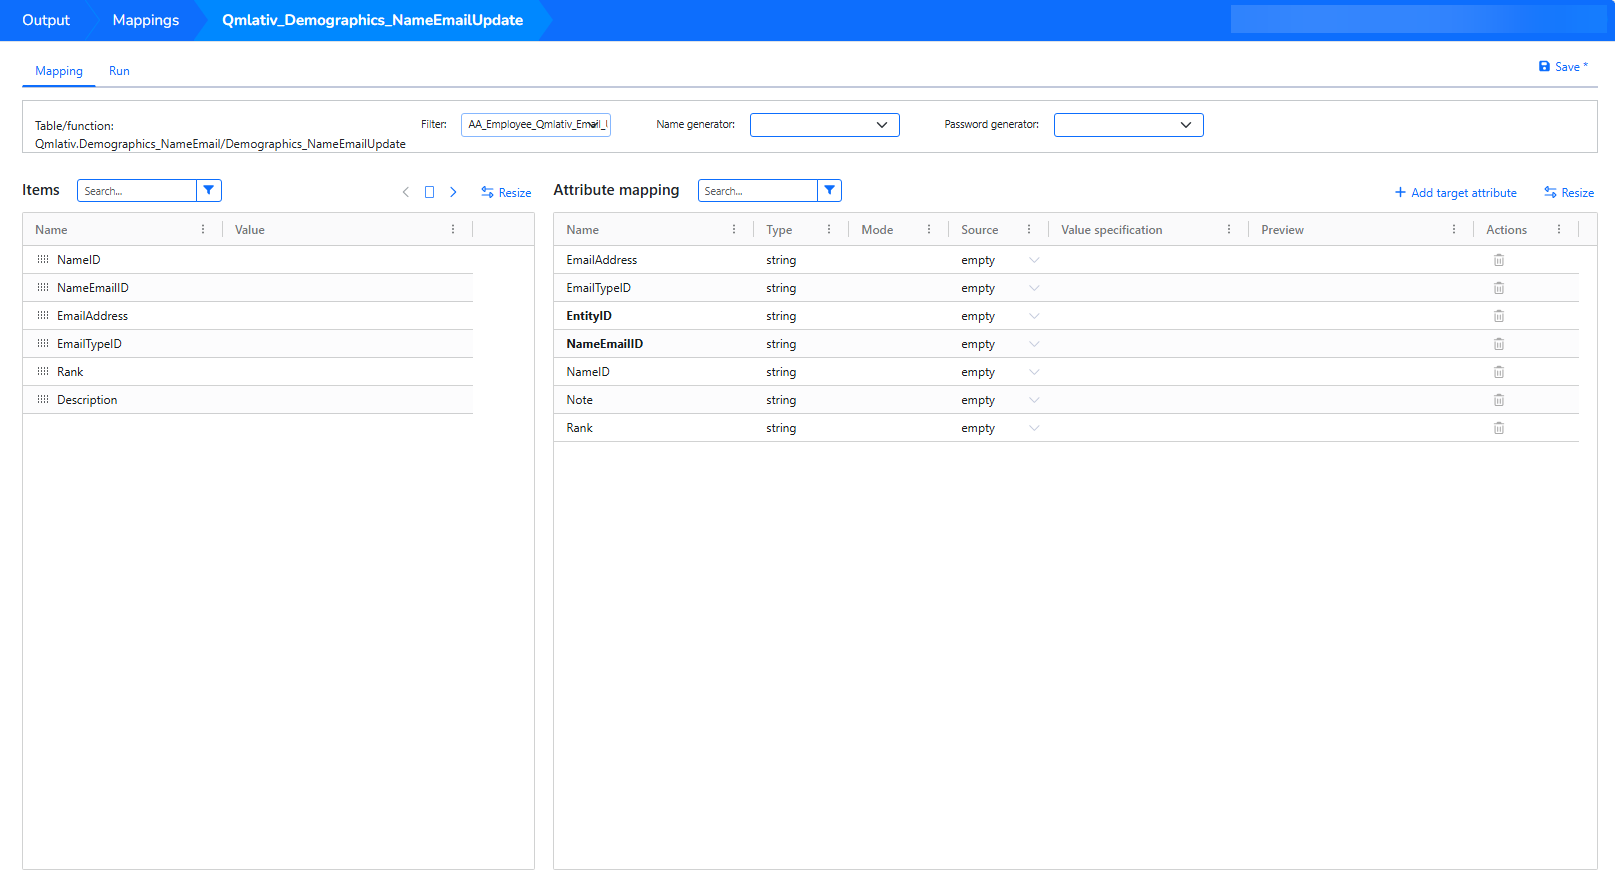Image resolution: width=1615 pixels, height=872 pixels.
Task: Select the NameEmailID item row
Action: tap(248, 288)
